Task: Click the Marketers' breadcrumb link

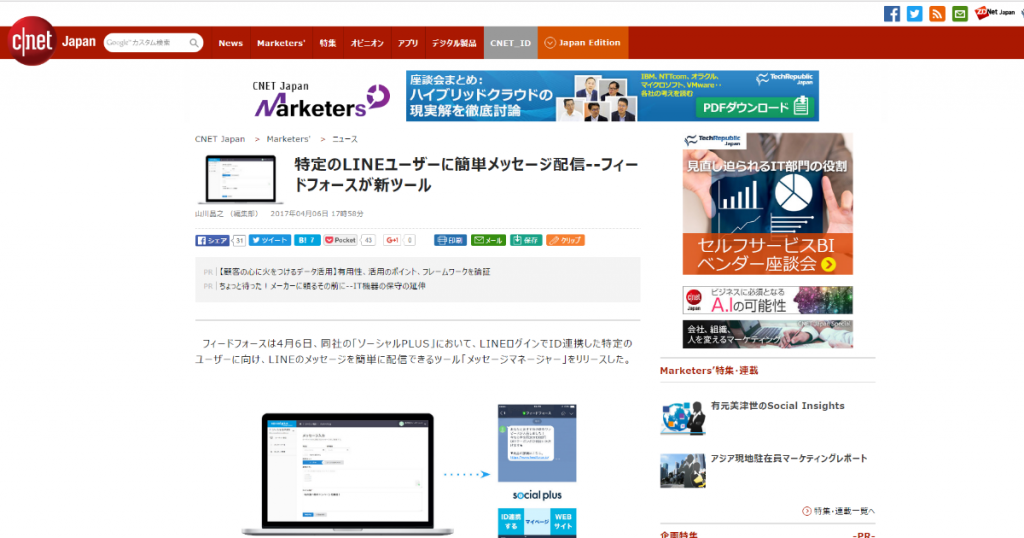Action: (288, 139)
